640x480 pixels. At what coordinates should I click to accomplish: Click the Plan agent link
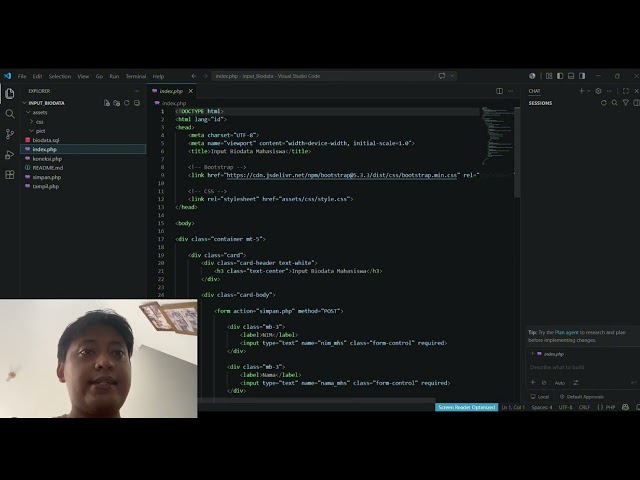tap(567, 332)
